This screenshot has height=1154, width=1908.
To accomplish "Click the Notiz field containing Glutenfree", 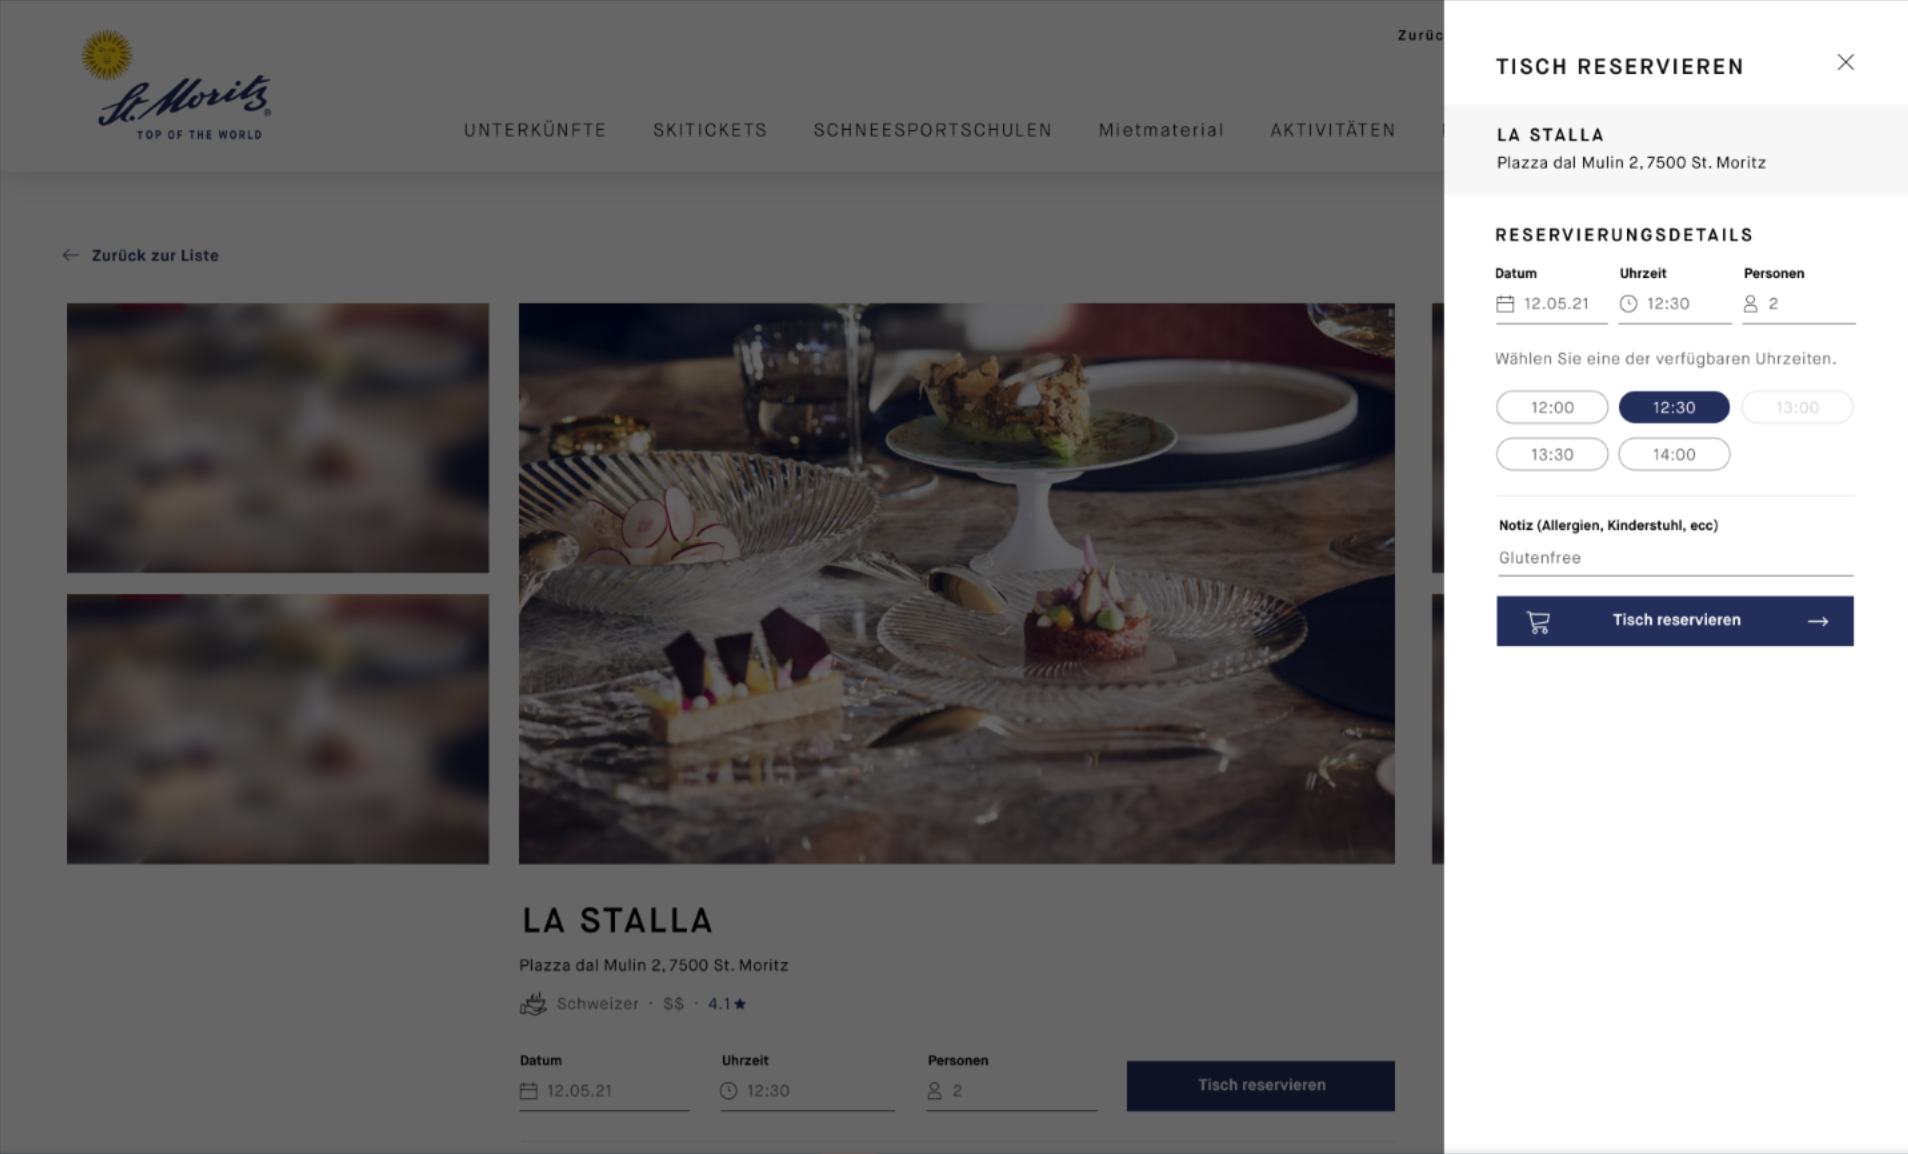I will (1675, 558).
